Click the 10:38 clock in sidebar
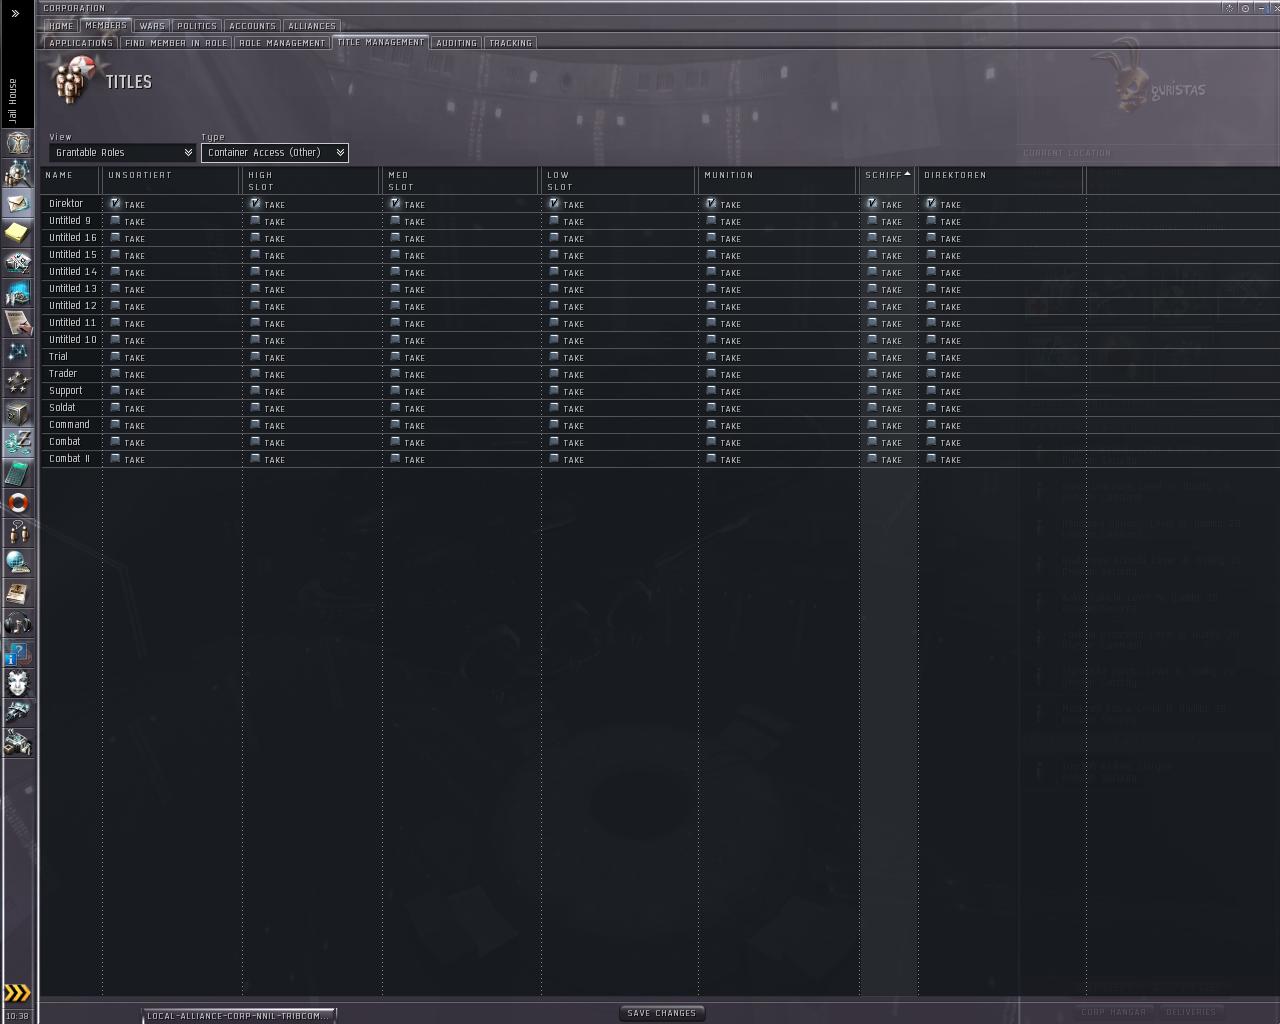 (18, 1016)
